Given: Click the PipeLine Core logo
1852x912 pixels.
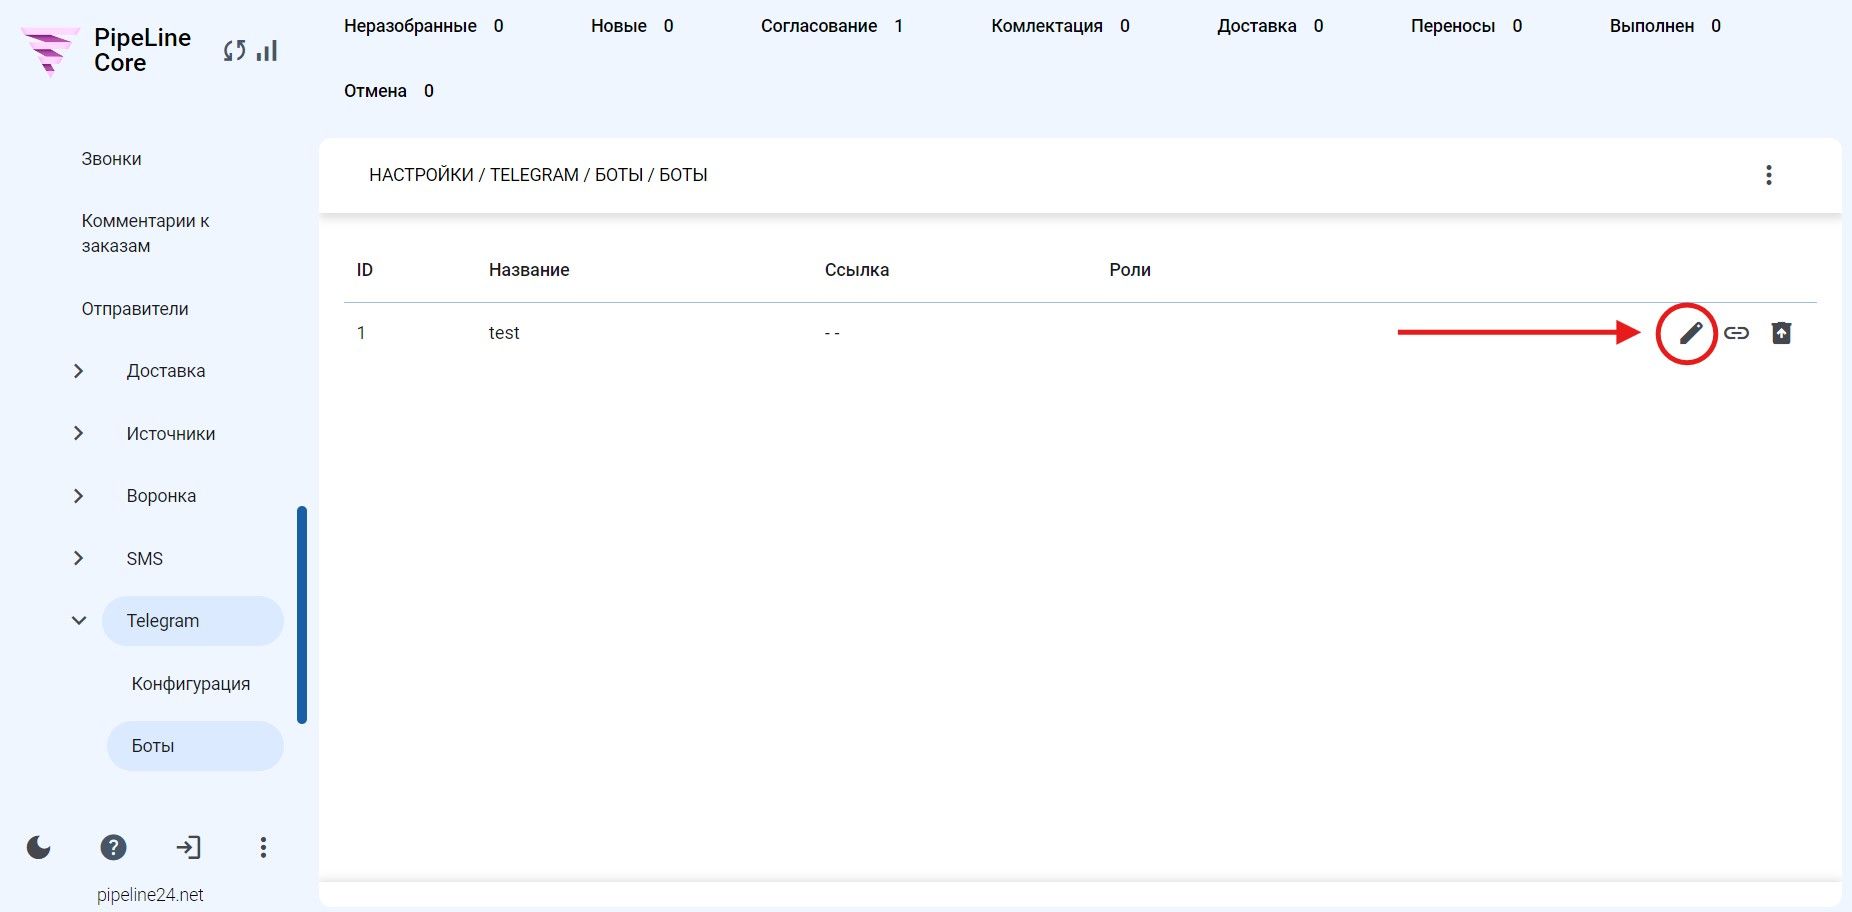Looking at the screenshot, I should tap(105, 51).
